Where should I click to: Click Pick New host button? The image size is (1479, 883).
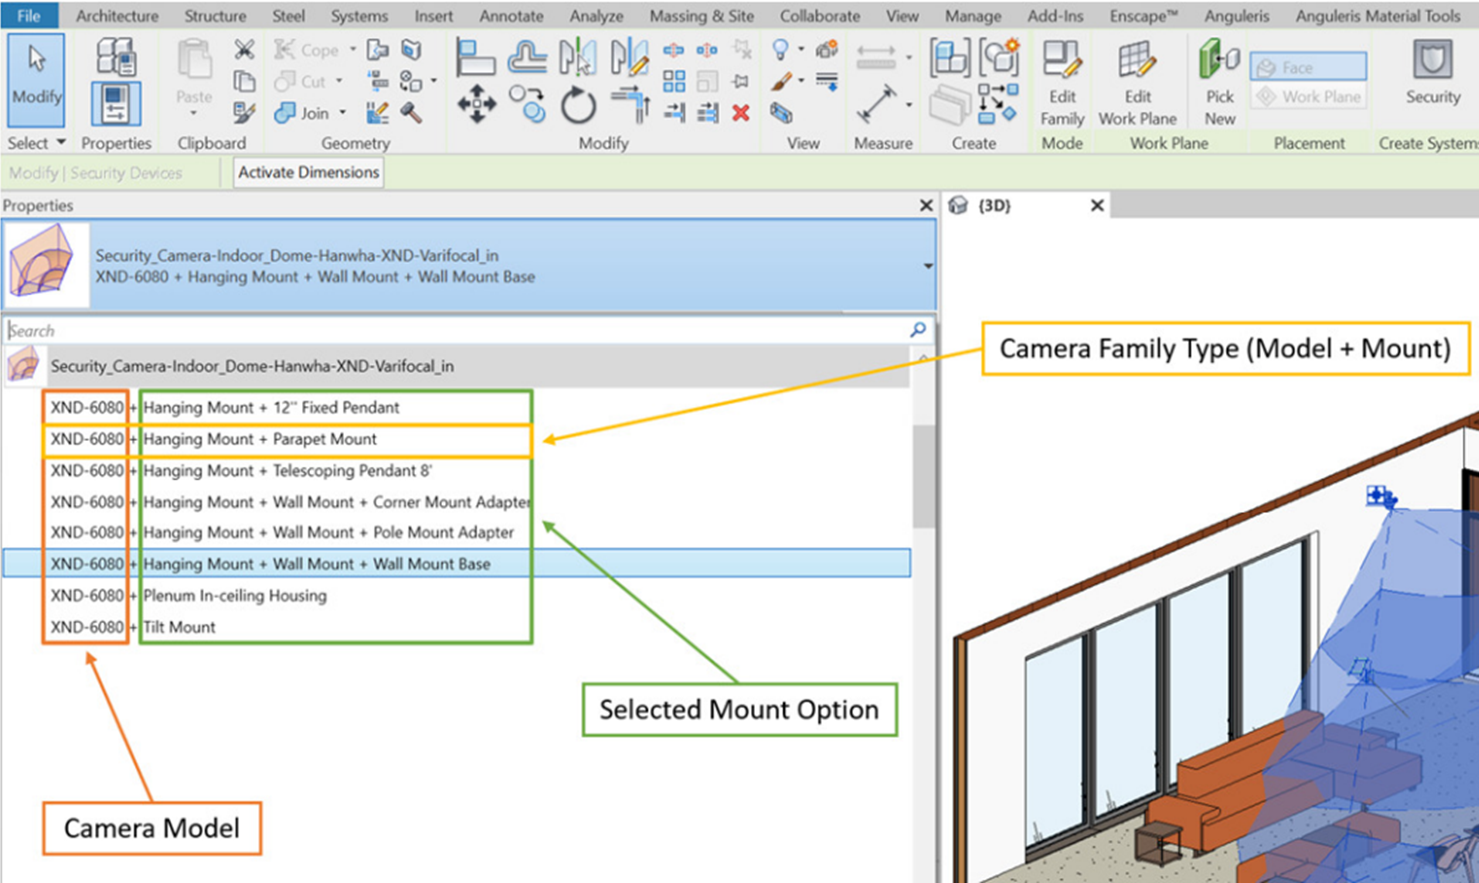click(1219, 82)
